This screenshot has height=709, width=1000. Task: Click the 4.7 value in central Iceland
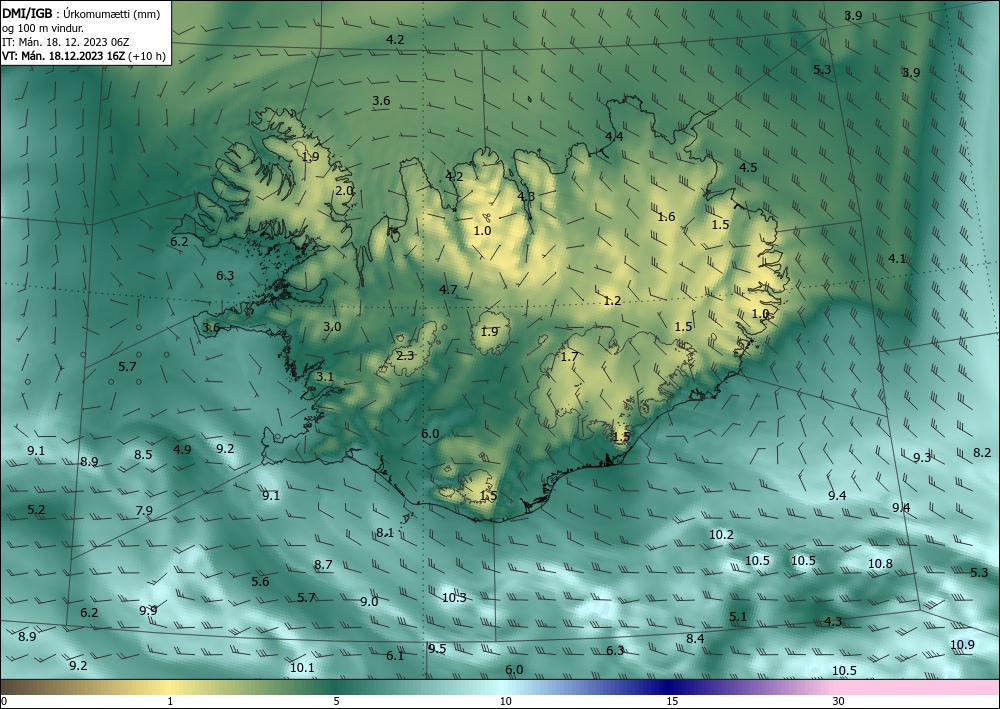pyautogui.click(x=448, y=289)
